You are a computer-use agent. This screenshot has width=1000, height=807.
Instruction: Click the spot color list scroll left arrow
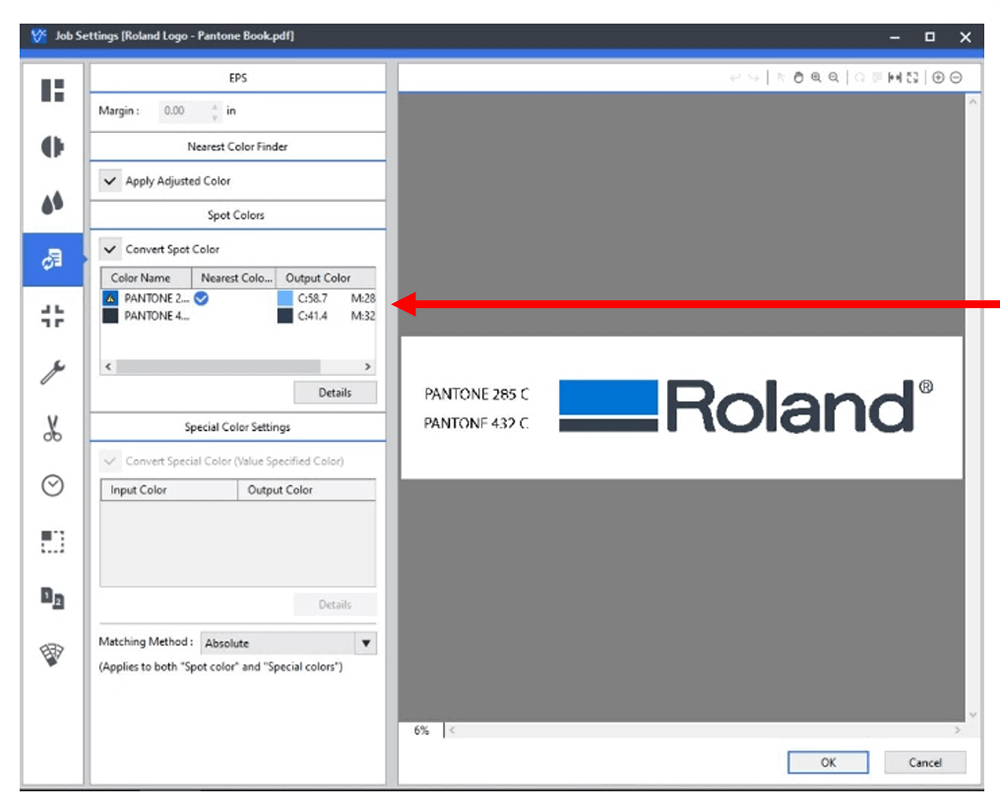click(x=108, y=366)
